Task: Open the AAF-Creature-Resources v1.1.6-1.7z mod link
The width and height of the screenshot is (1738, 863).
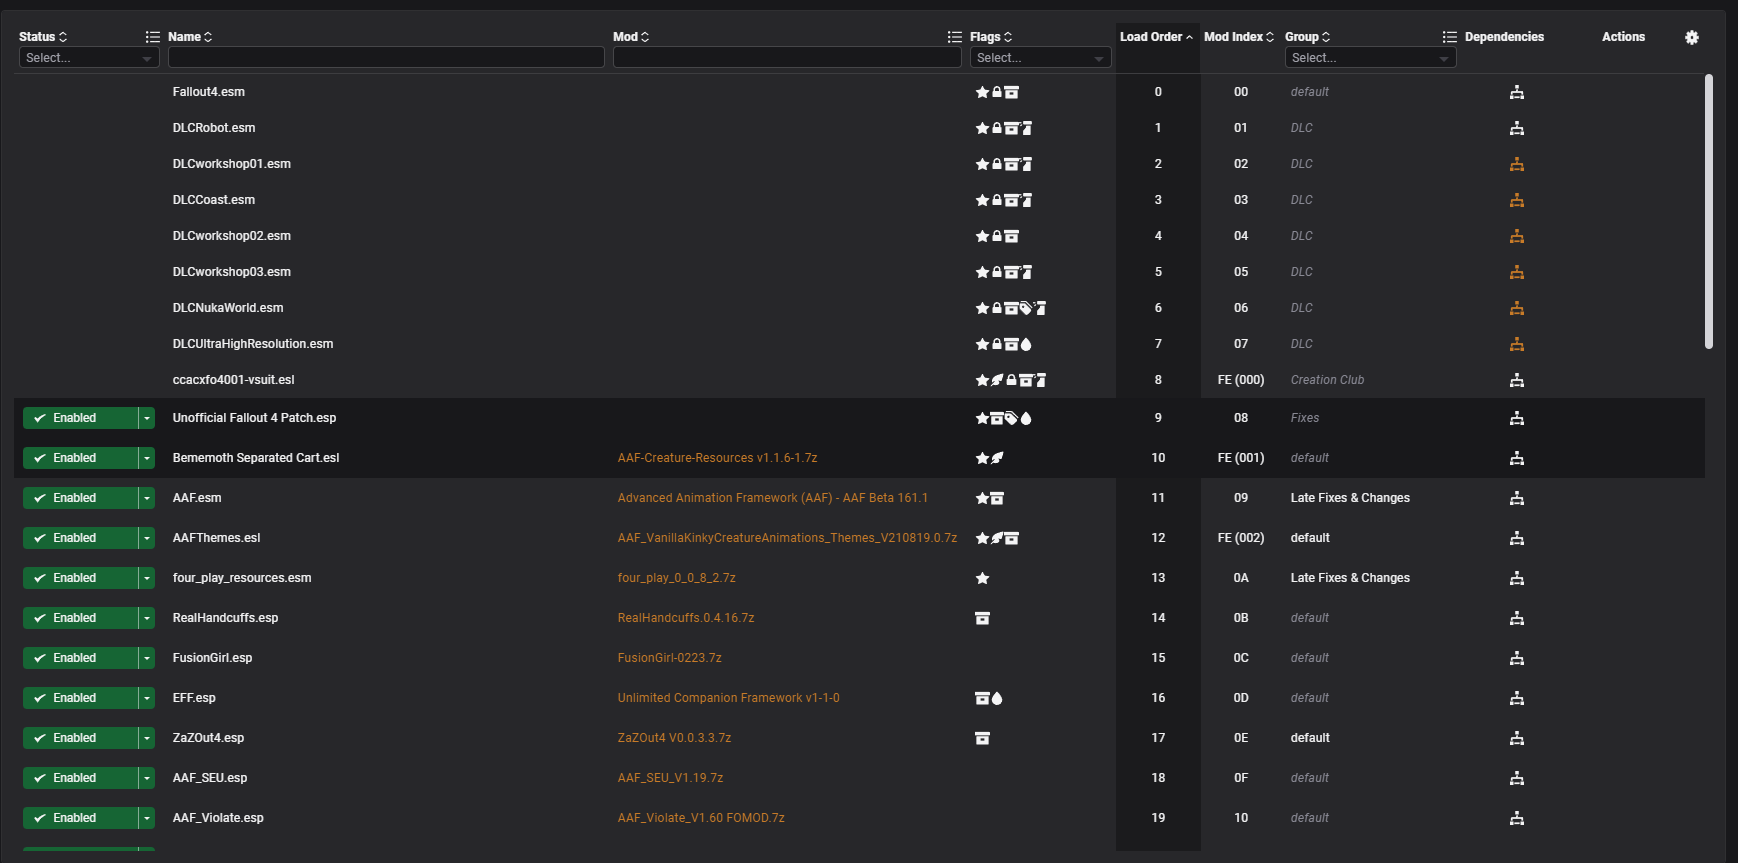Action: [717, 458]
